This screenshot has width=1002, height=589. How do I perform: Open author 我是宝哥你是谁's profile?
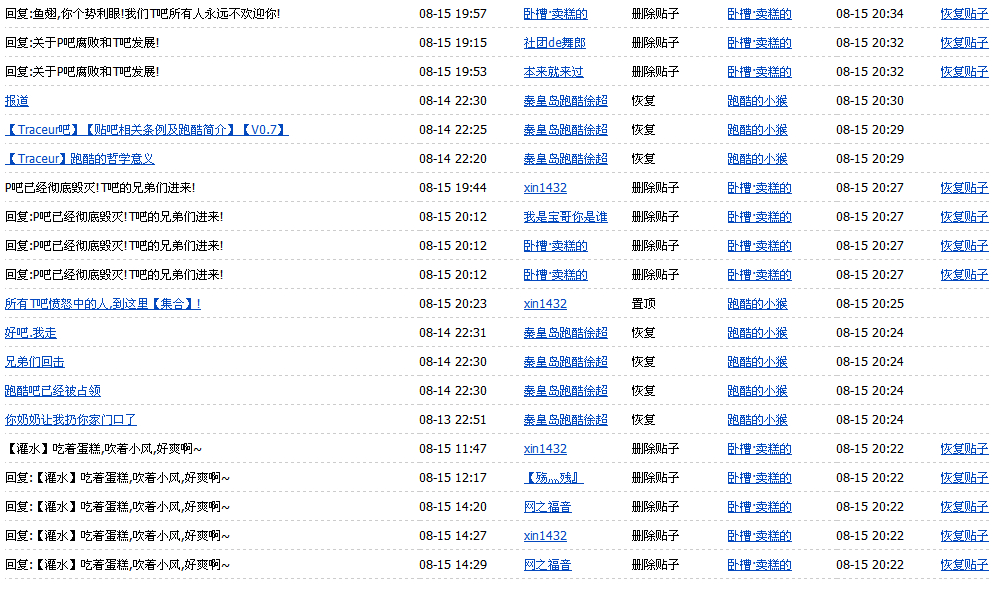(x=566, y=217)
